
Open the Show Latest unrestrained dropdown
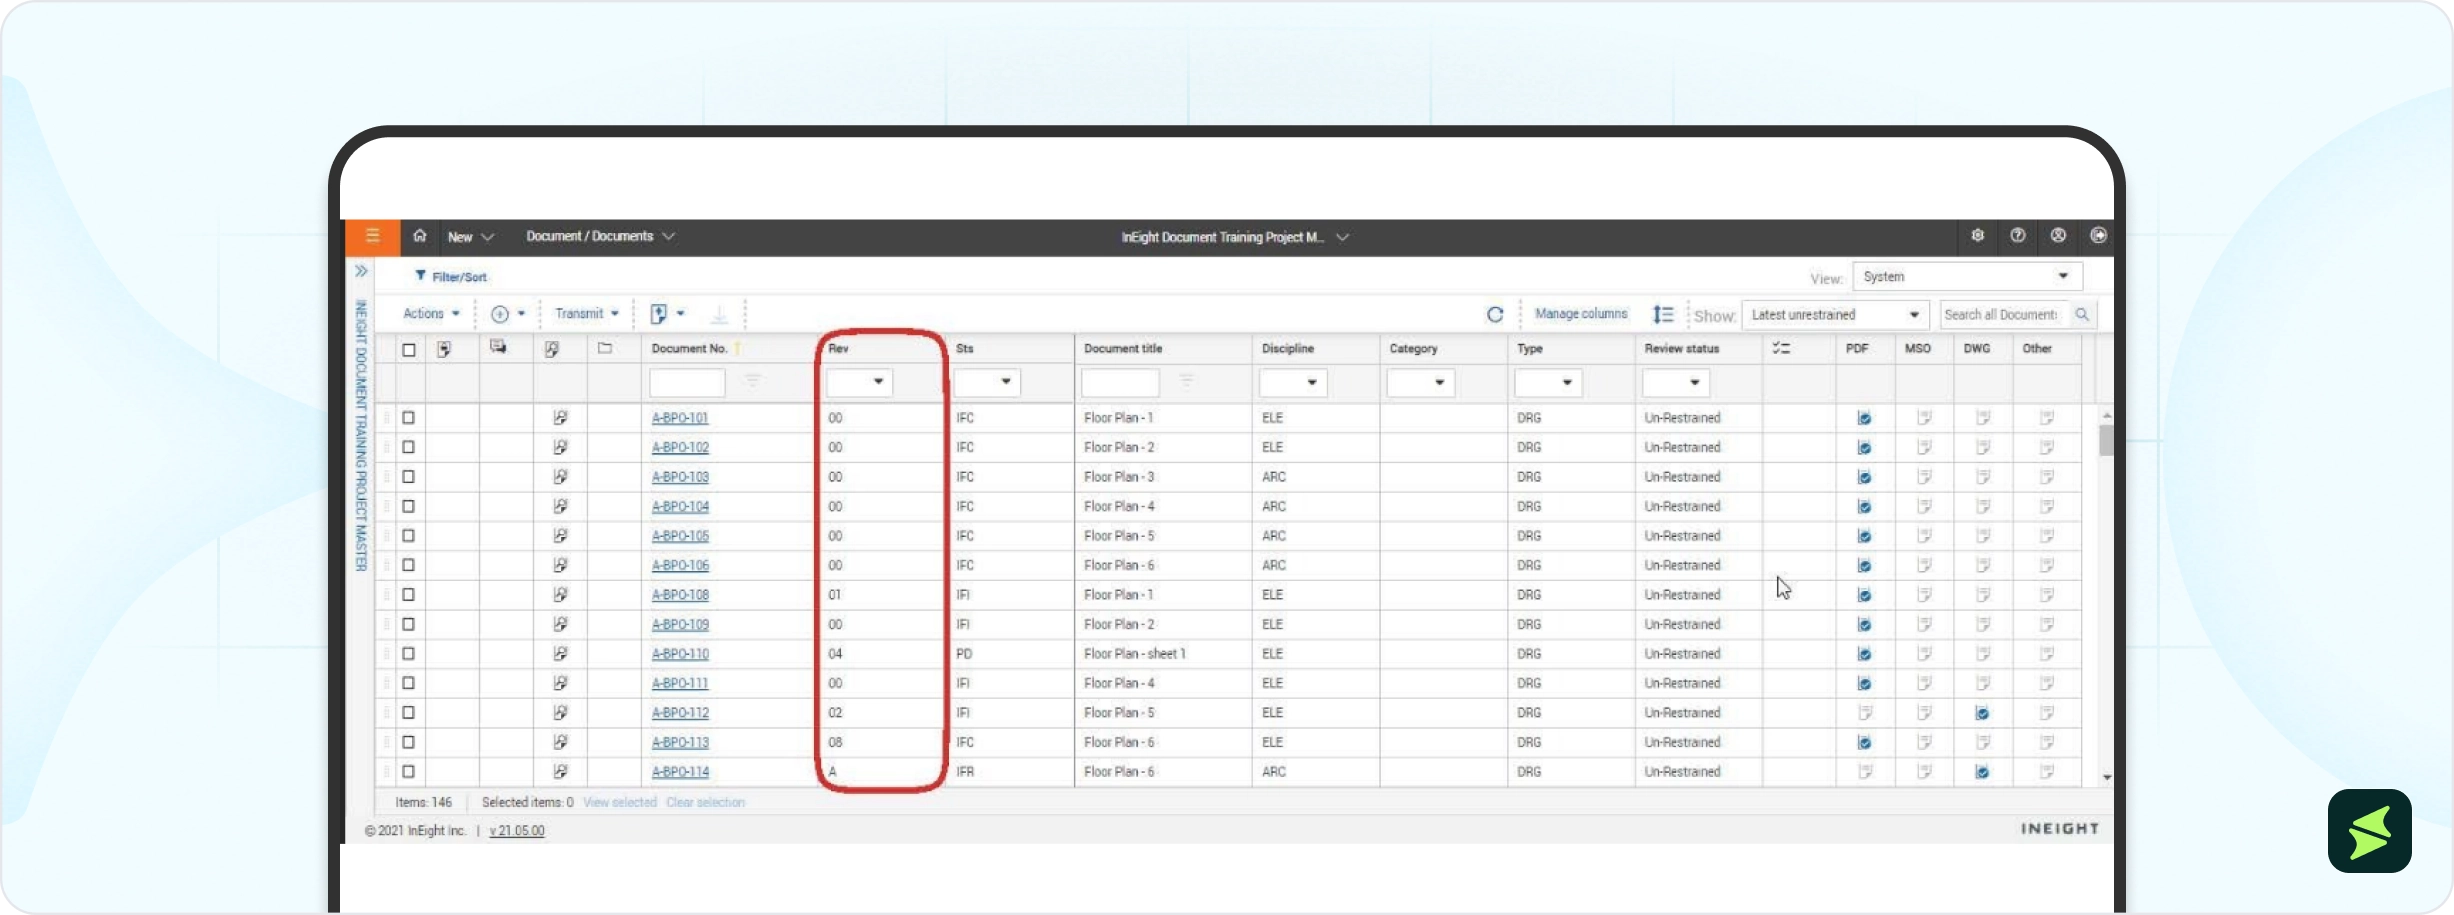tap(1836, 314)
